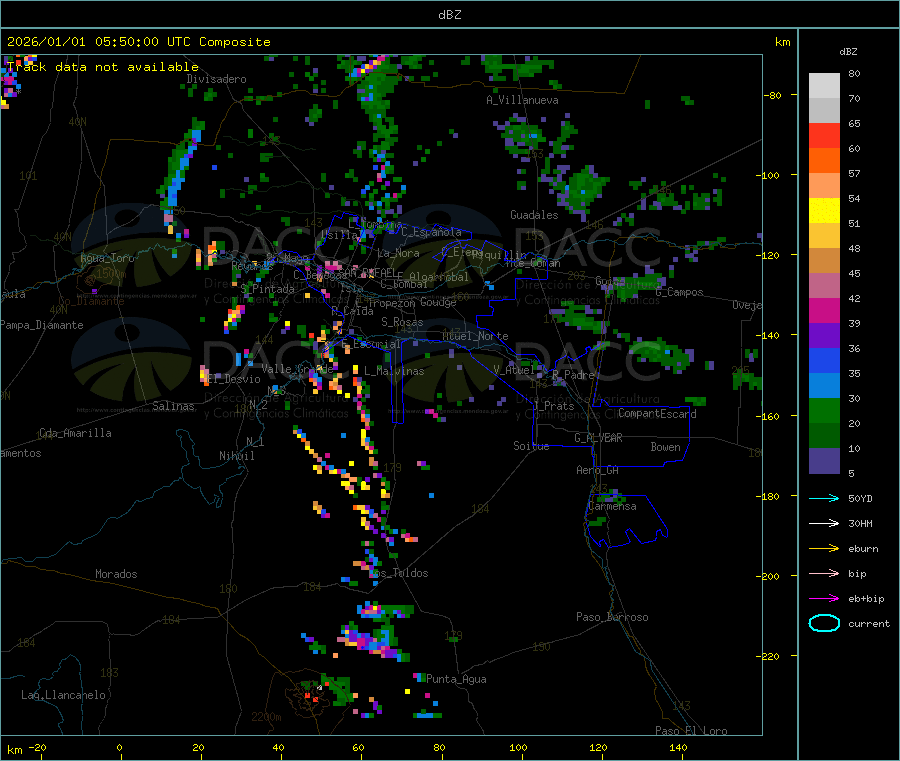Click the E_Escorial map label
This screenshot has width=900, height=761.
(x=370, y=344)
